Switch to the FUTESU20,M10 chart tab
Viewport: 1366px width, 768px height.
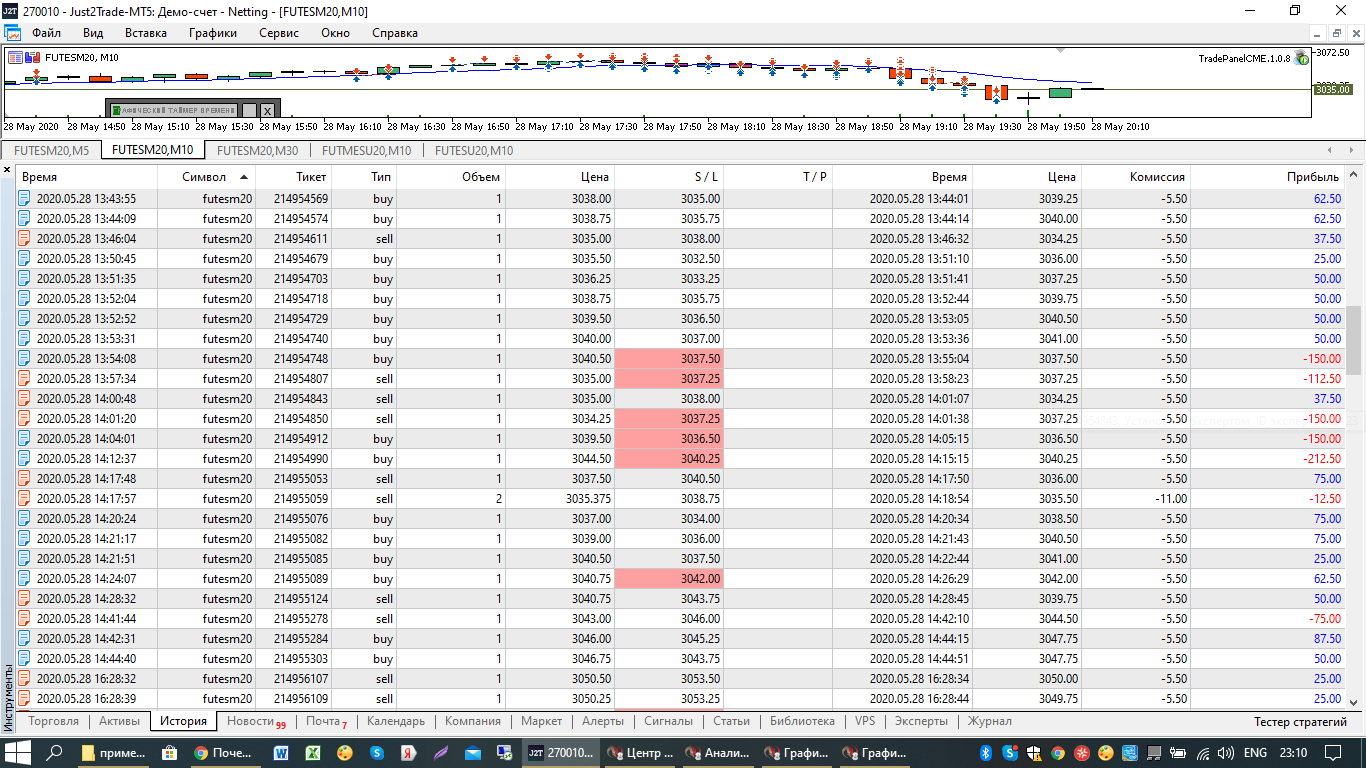pyautogui.click(x=472, y=150)
